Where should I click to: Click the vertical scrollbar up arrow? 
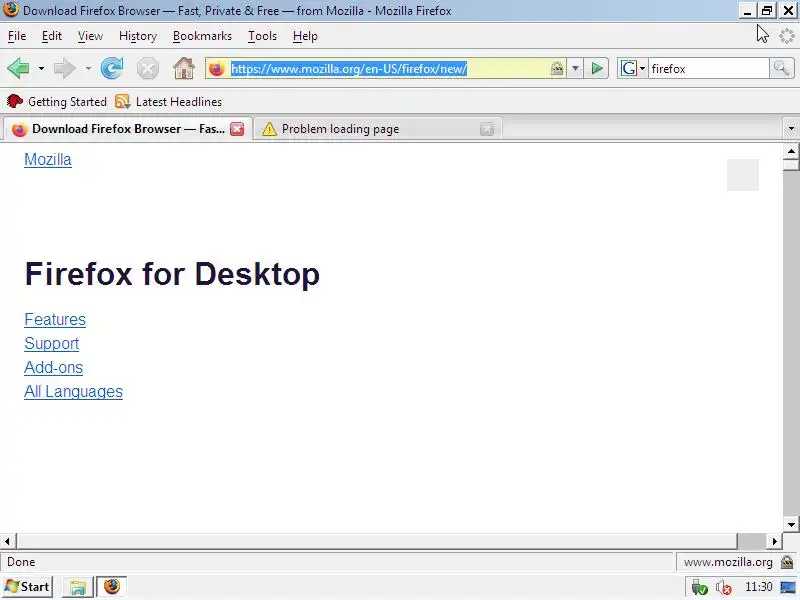tap(791, 151)
